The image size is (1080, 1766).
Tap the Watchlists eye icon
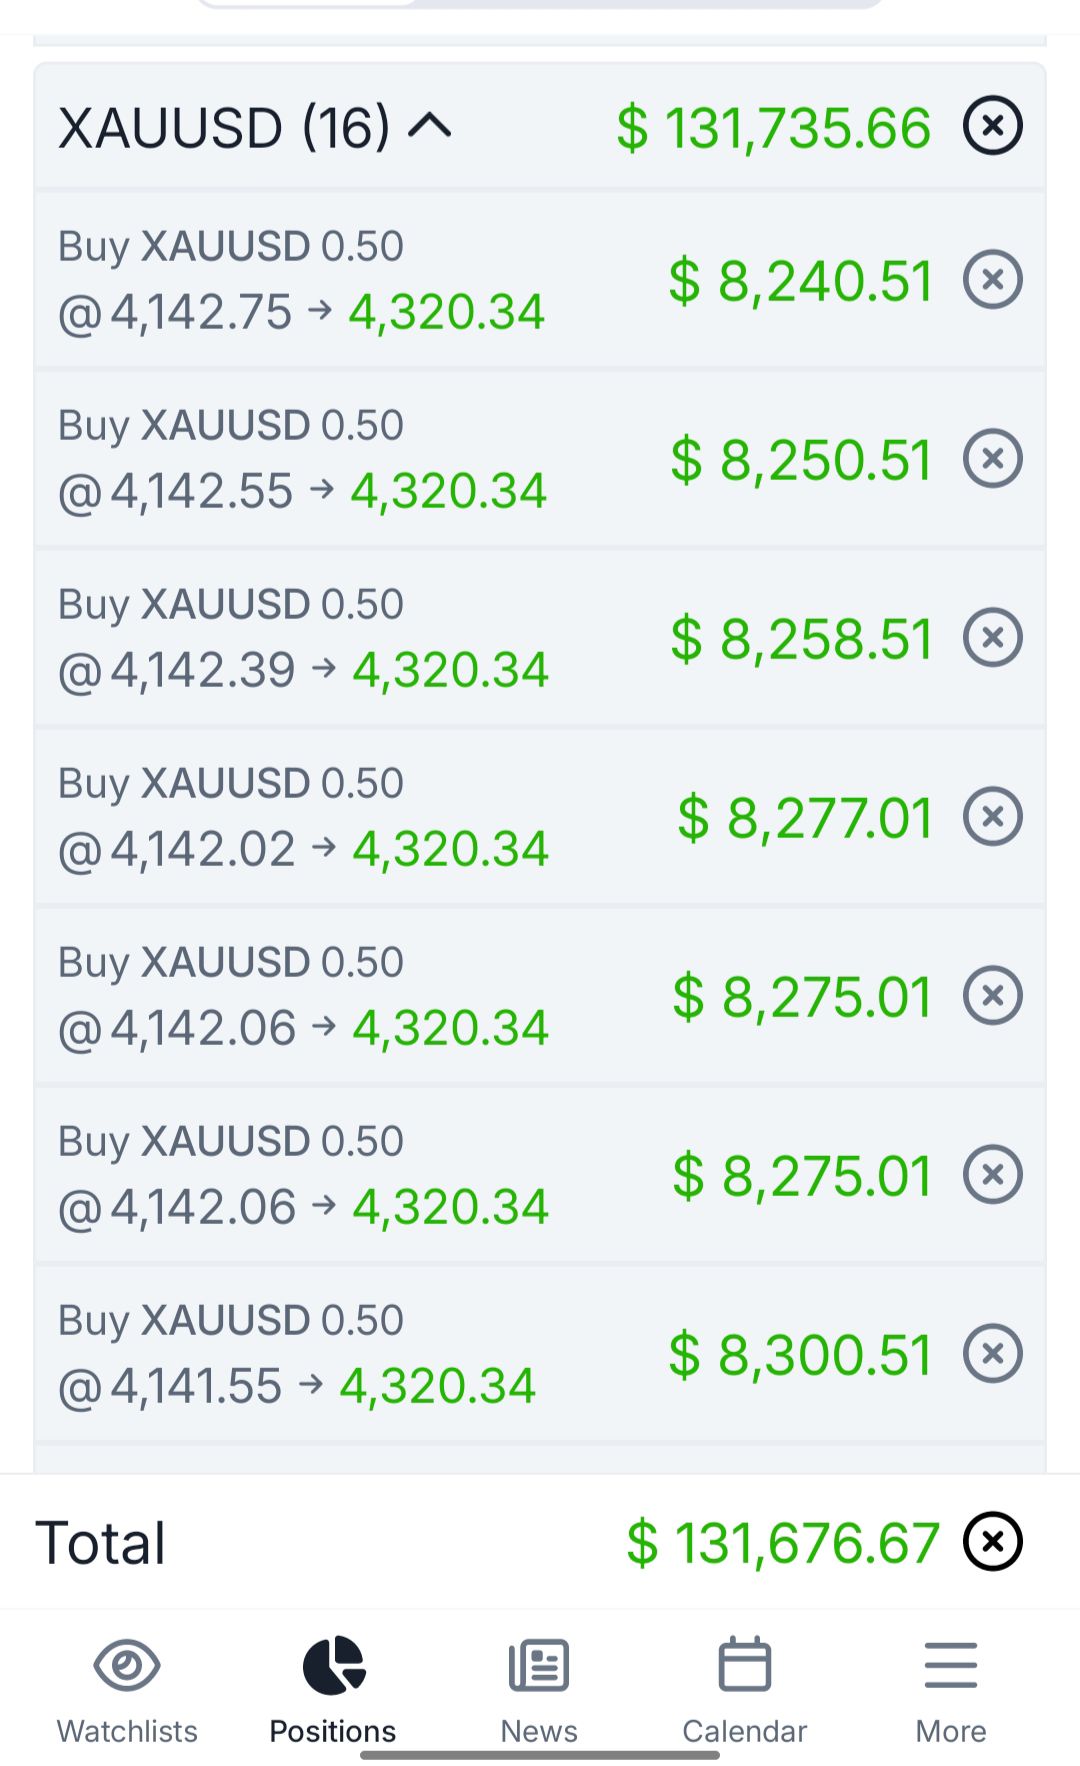click(x=127, y=1666)
